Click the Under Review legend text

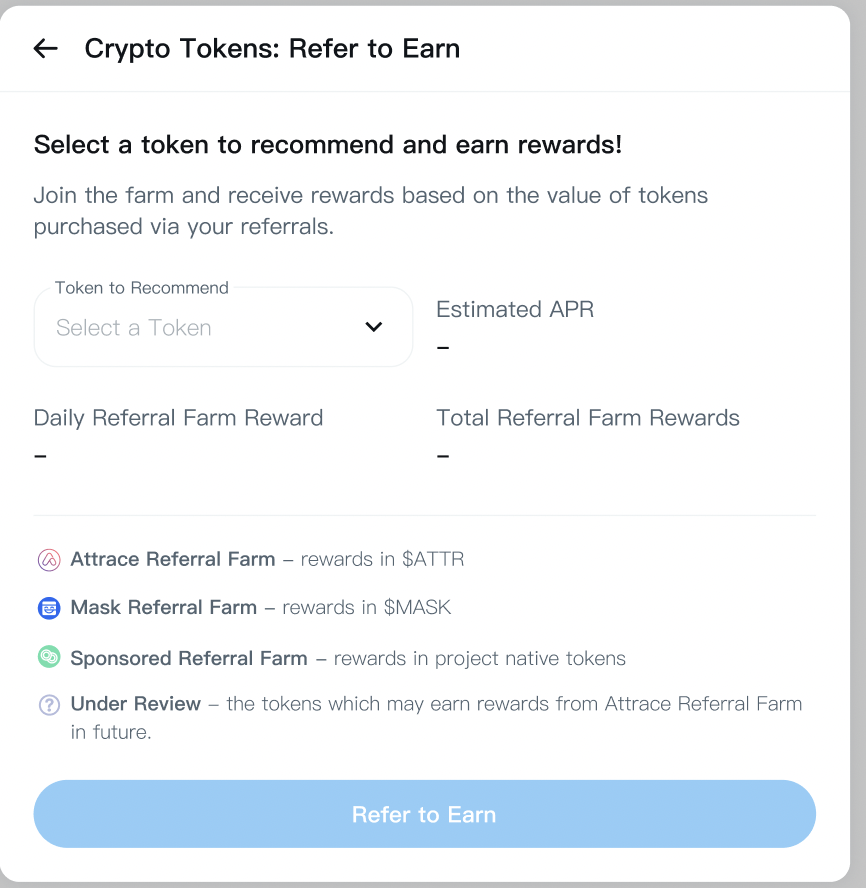(x=135, y=704)
